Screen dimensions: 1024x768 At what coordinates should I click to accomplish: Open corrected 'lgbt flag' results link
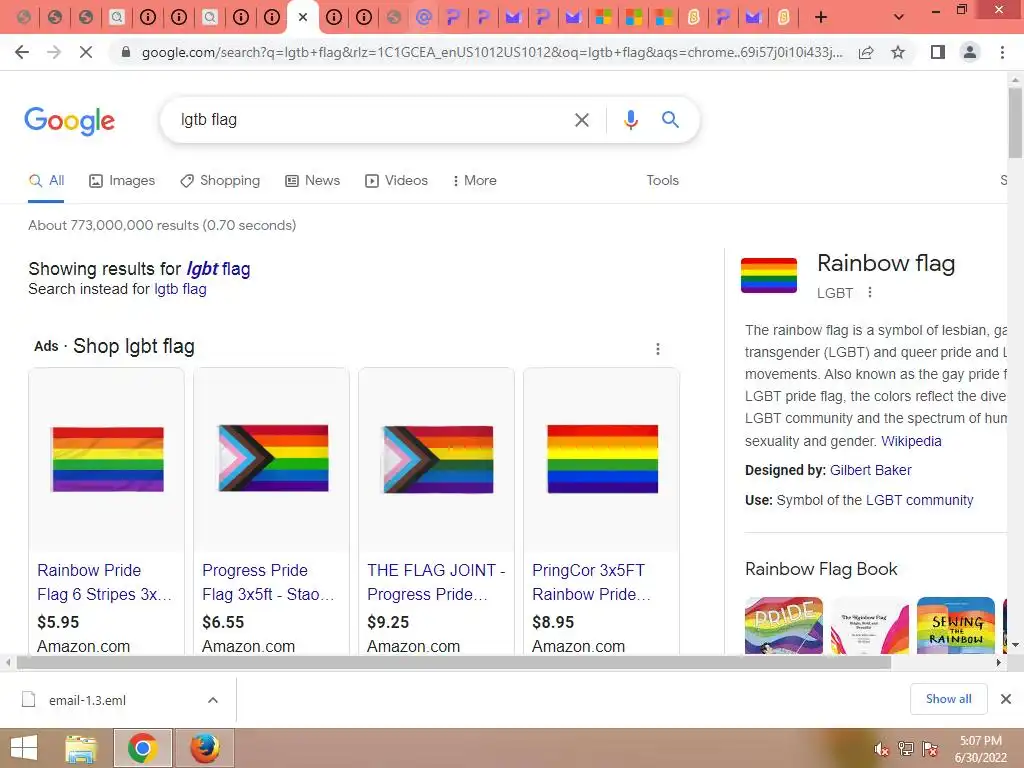pyautogui.click(x=218, y=269)
